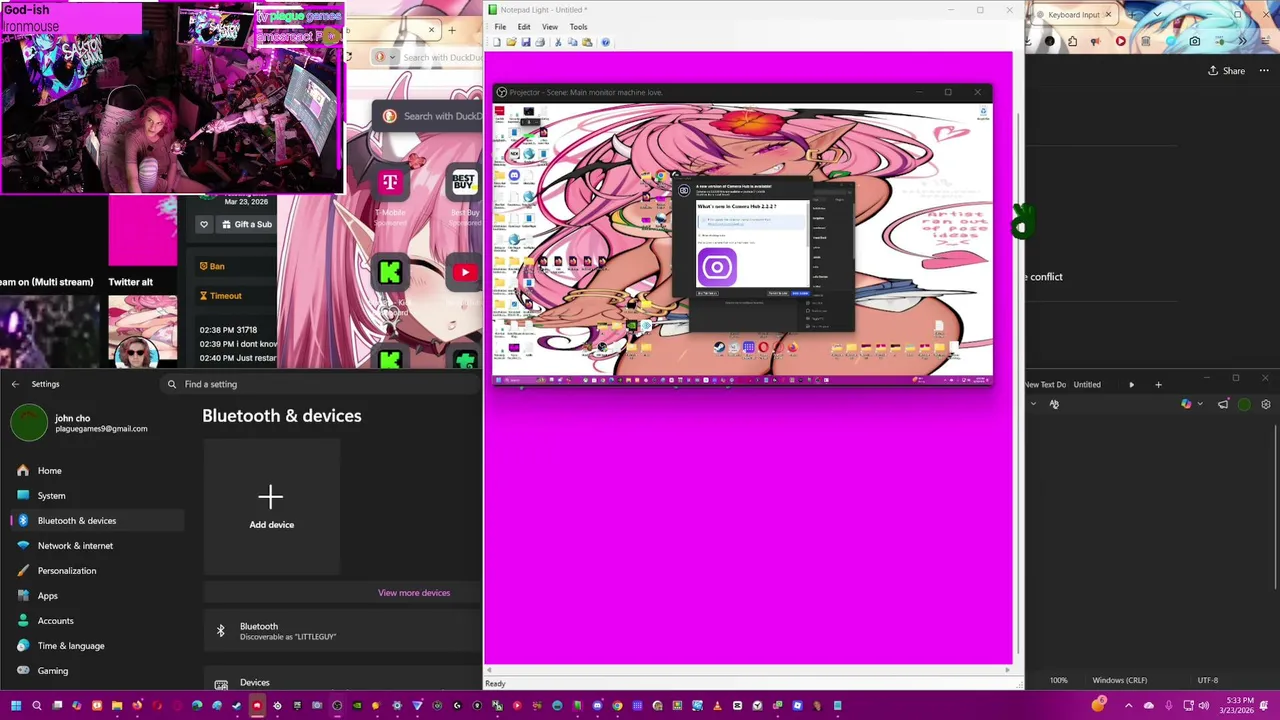Expand browser toolbar overflow chevrons
The width and height of the screenshot is (1280, 720).
click(x=1243, y=41)
